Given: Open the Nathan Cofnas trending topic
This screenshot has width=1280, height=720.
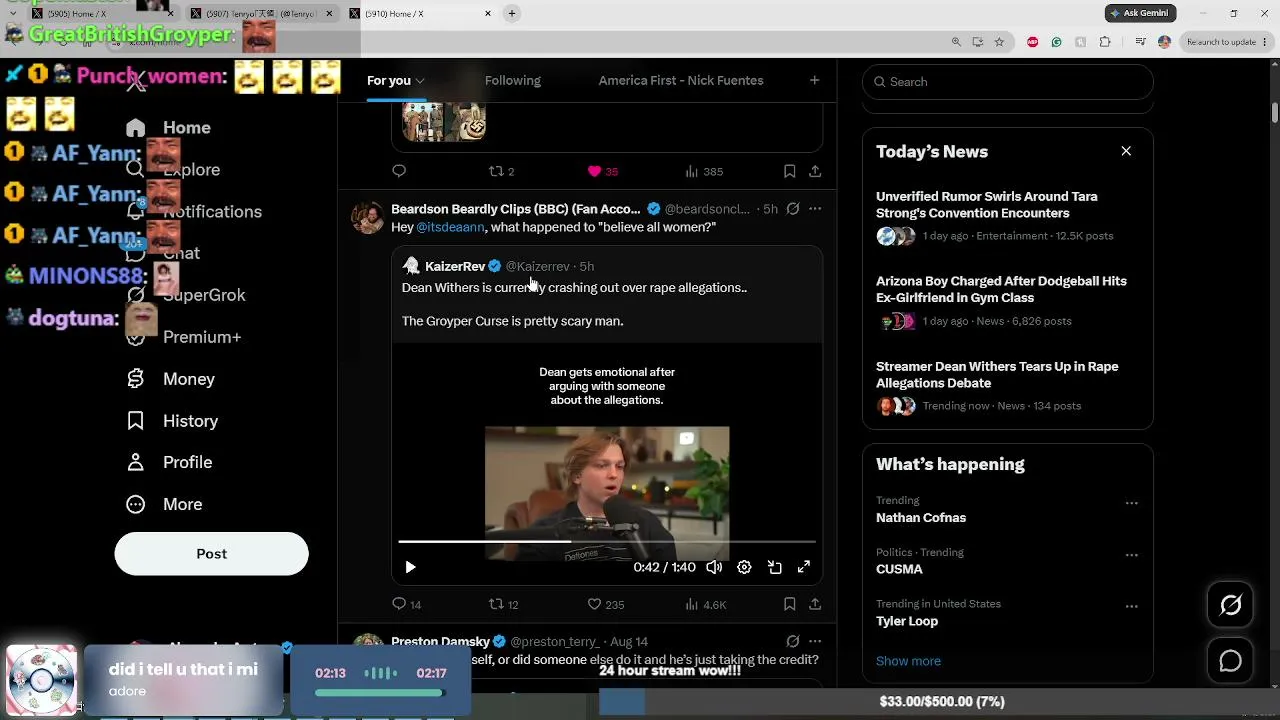Looking at the screenshot, I should pos(921,518).
